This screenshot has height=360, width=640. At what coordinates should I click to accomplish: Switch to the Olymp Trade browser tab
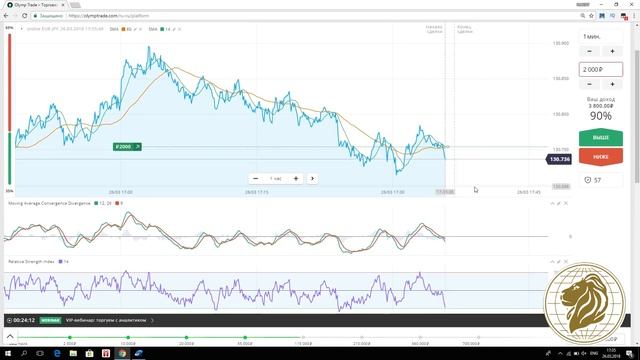tap(36, 5)
